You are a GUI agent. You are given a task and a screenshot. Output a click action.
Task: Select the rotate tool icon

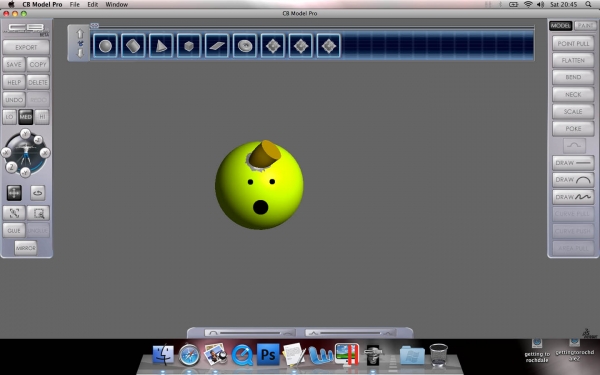pos(38,193)
